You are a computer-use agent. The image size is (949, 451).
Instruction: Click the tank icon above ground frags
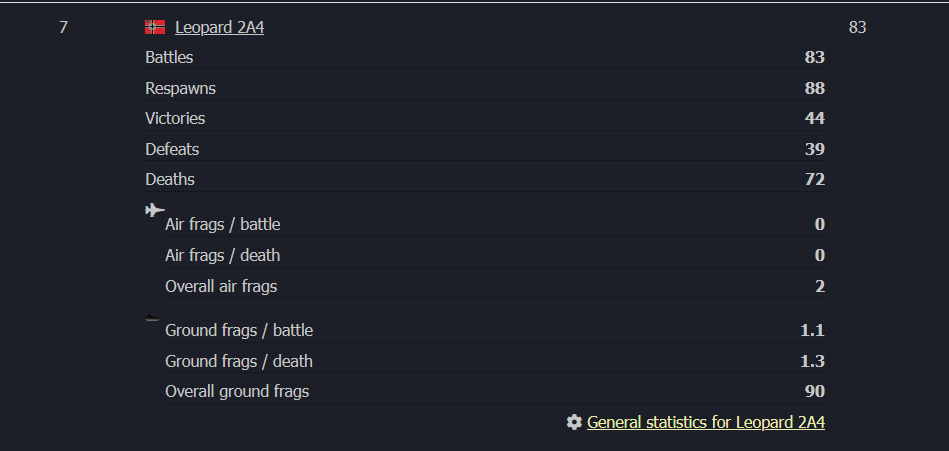152,318
